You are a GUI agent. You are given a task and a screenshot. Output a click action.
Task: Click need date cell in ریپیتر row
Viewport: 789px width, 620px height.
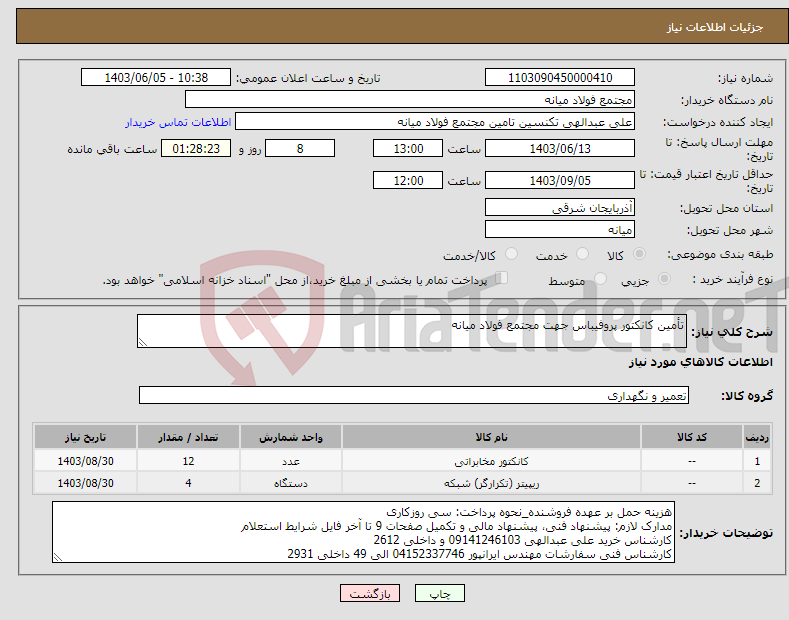(x=86, y=483)
